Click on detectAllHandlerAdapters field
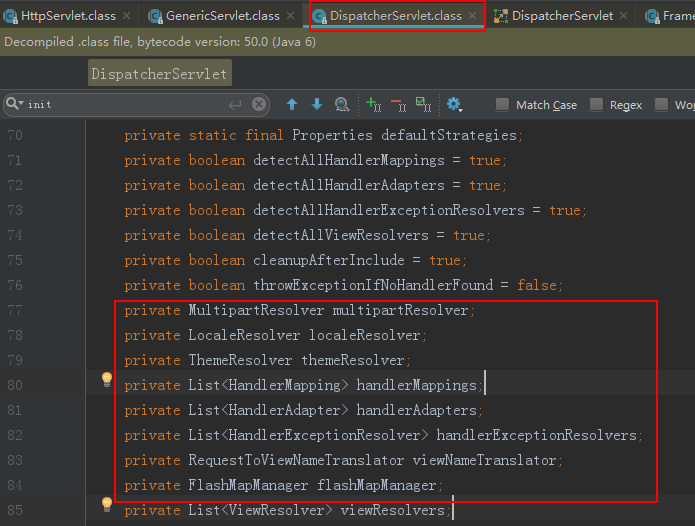695x526 pixels. 349,185
